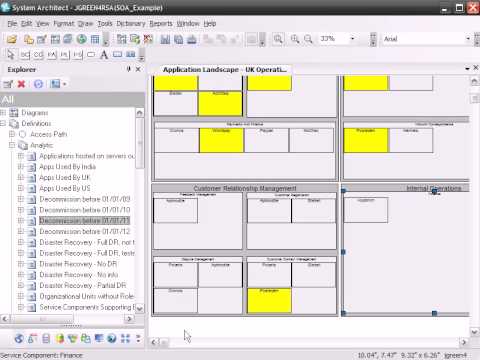The height and width of the screenshot is (360, 480).
Task: Open the Reports menu
Action: click(x=161, y=24)
